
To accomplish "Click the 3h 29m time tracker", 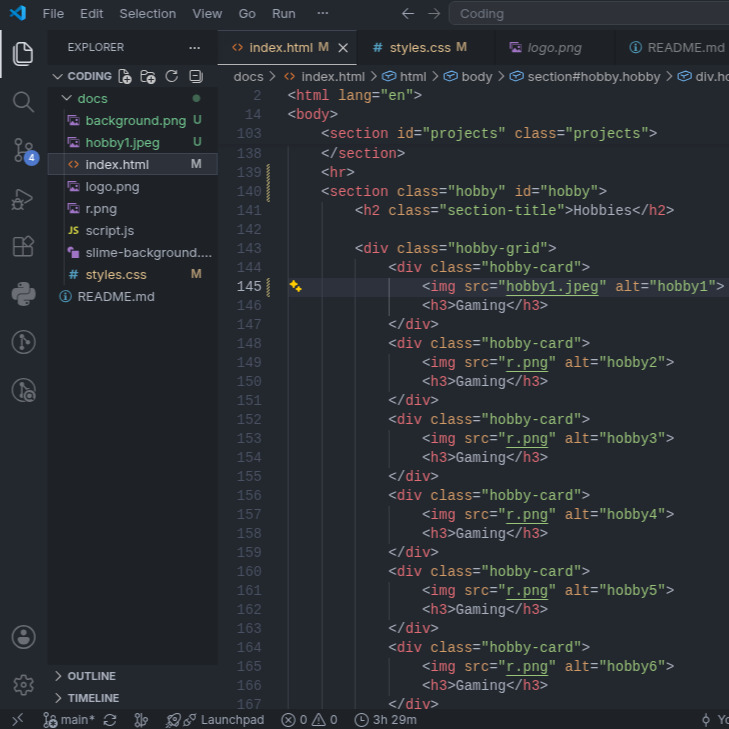I will tap(385, 720).
